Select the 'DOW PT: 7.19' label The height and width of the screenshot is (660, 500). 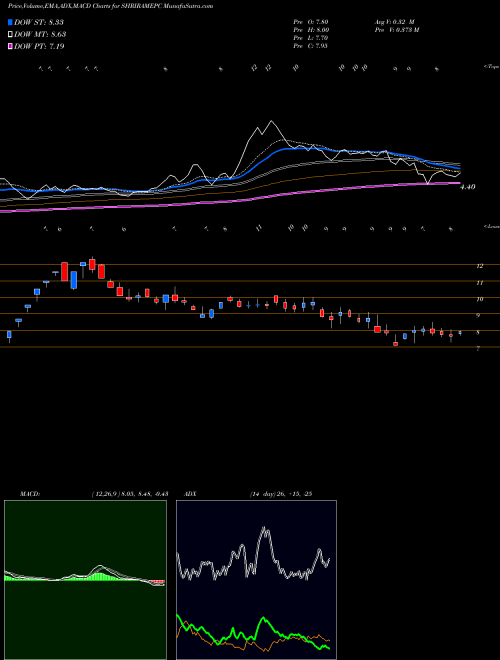point(39,46)
